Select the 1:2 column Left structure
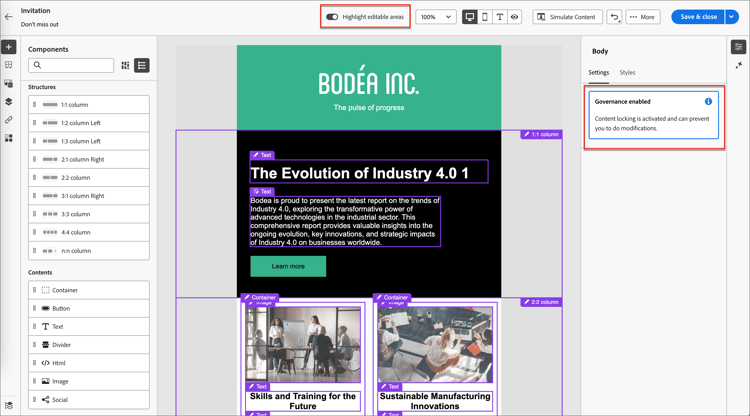This screenshot has width=750, height=416. pyautogui.click(x=89, y=123)
